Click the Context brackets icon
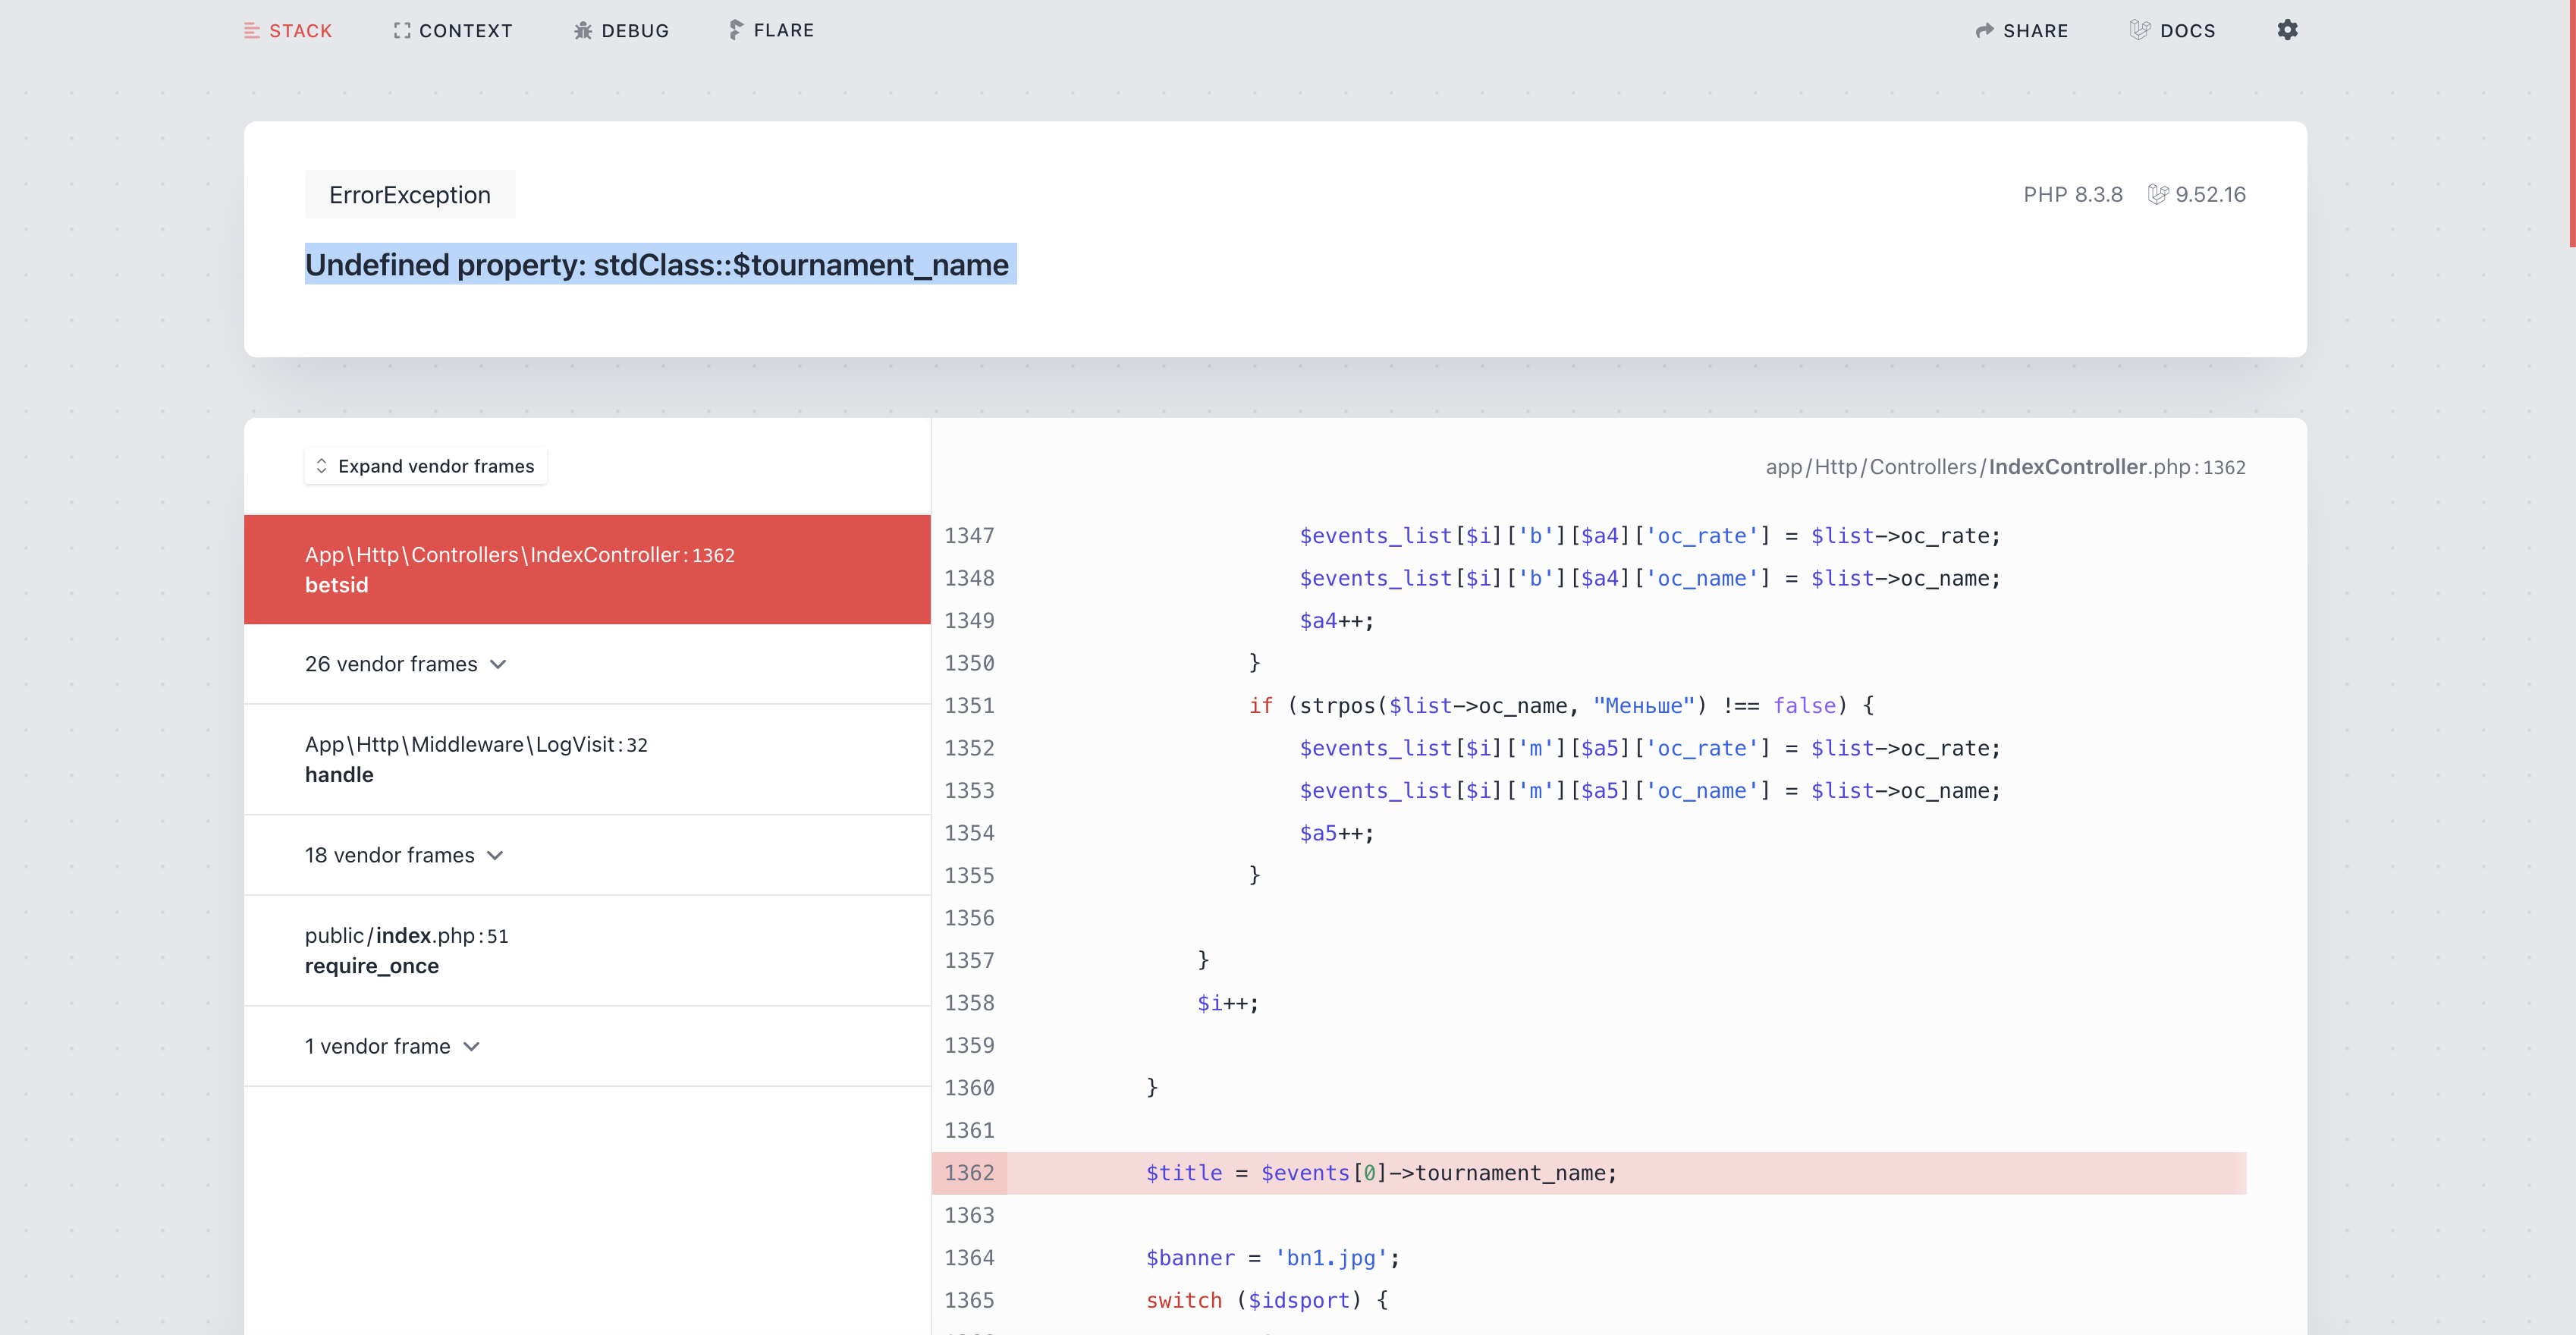The image size is (2576, 1335). point(402,31)
